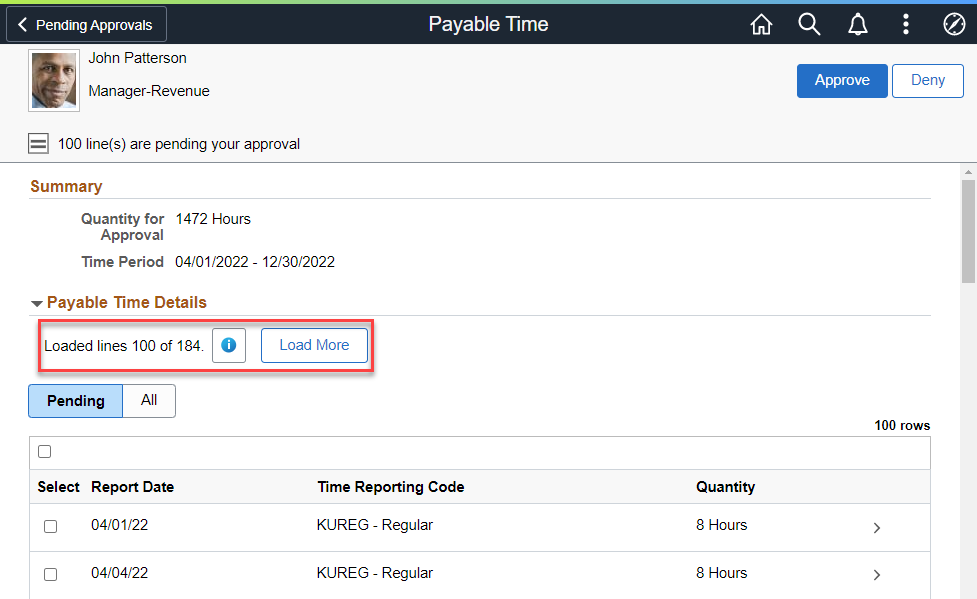Click the vertical scrollbar thumb
Viewport: 977px width, 599px height.
[x=968, y=230]
